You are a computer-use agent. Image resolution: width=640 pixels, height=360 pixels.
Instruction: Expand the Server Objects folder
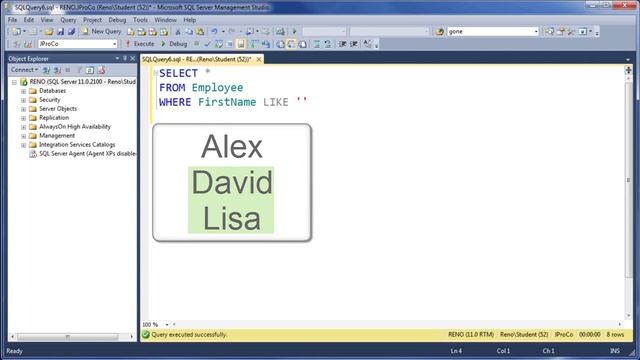tap(23, 109)
